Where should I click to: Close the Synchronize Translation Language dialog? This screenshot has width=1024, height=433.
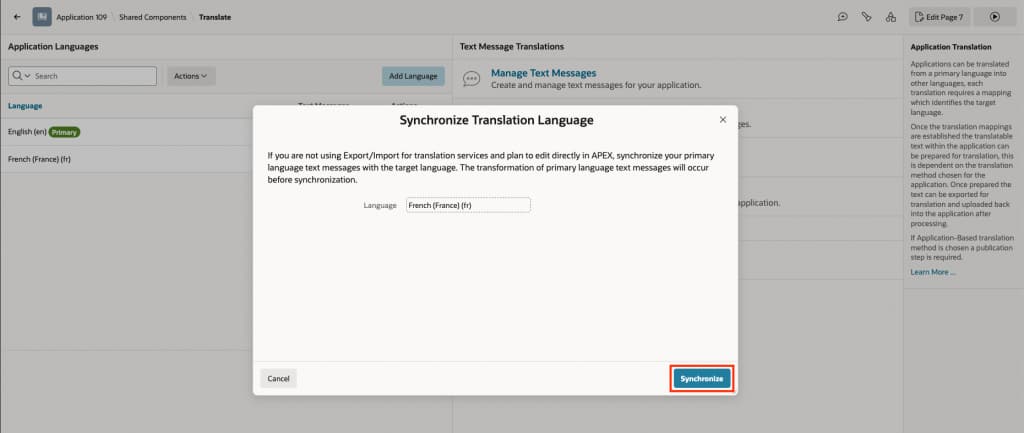723,120
